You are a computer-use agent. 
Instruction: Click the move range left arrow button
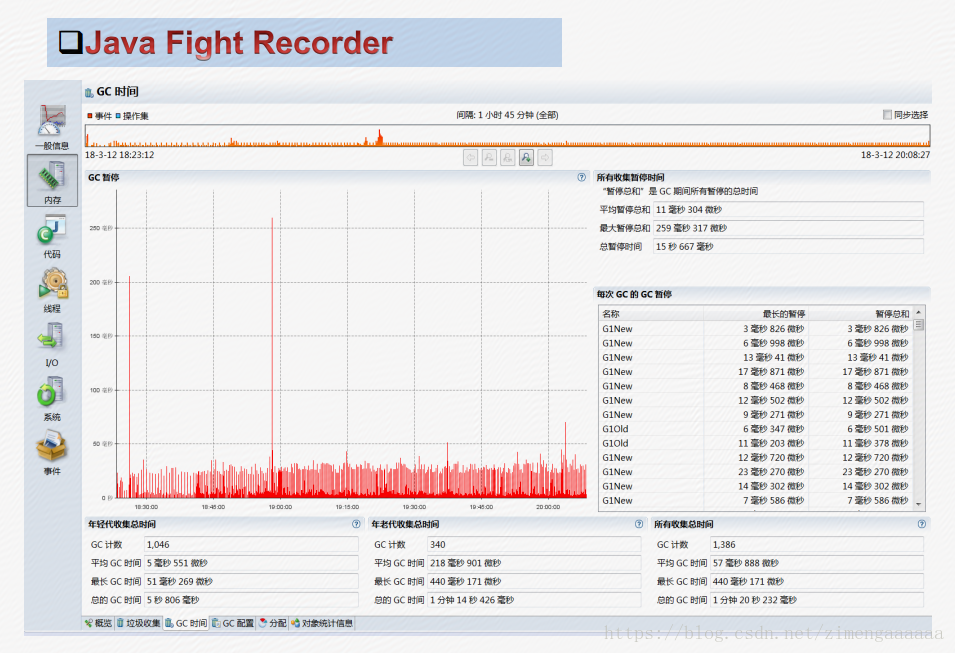(470, 158)
